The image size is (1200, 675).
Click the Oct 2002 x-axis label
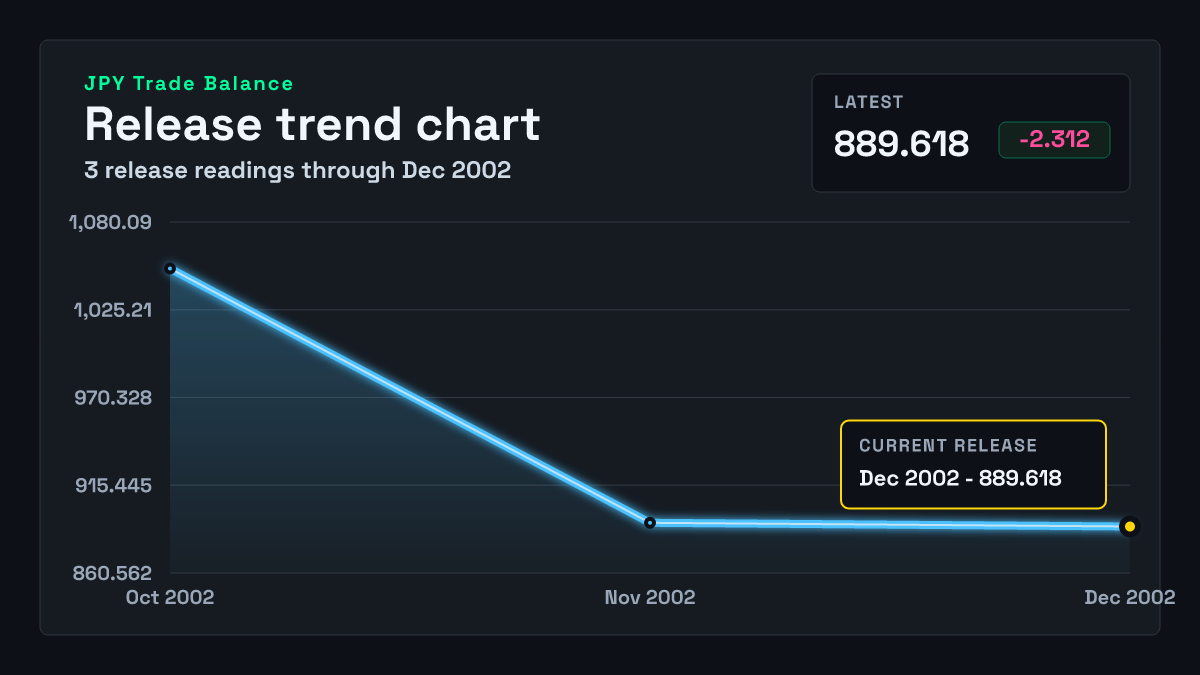pyautogui.click(x=170, y=597)
